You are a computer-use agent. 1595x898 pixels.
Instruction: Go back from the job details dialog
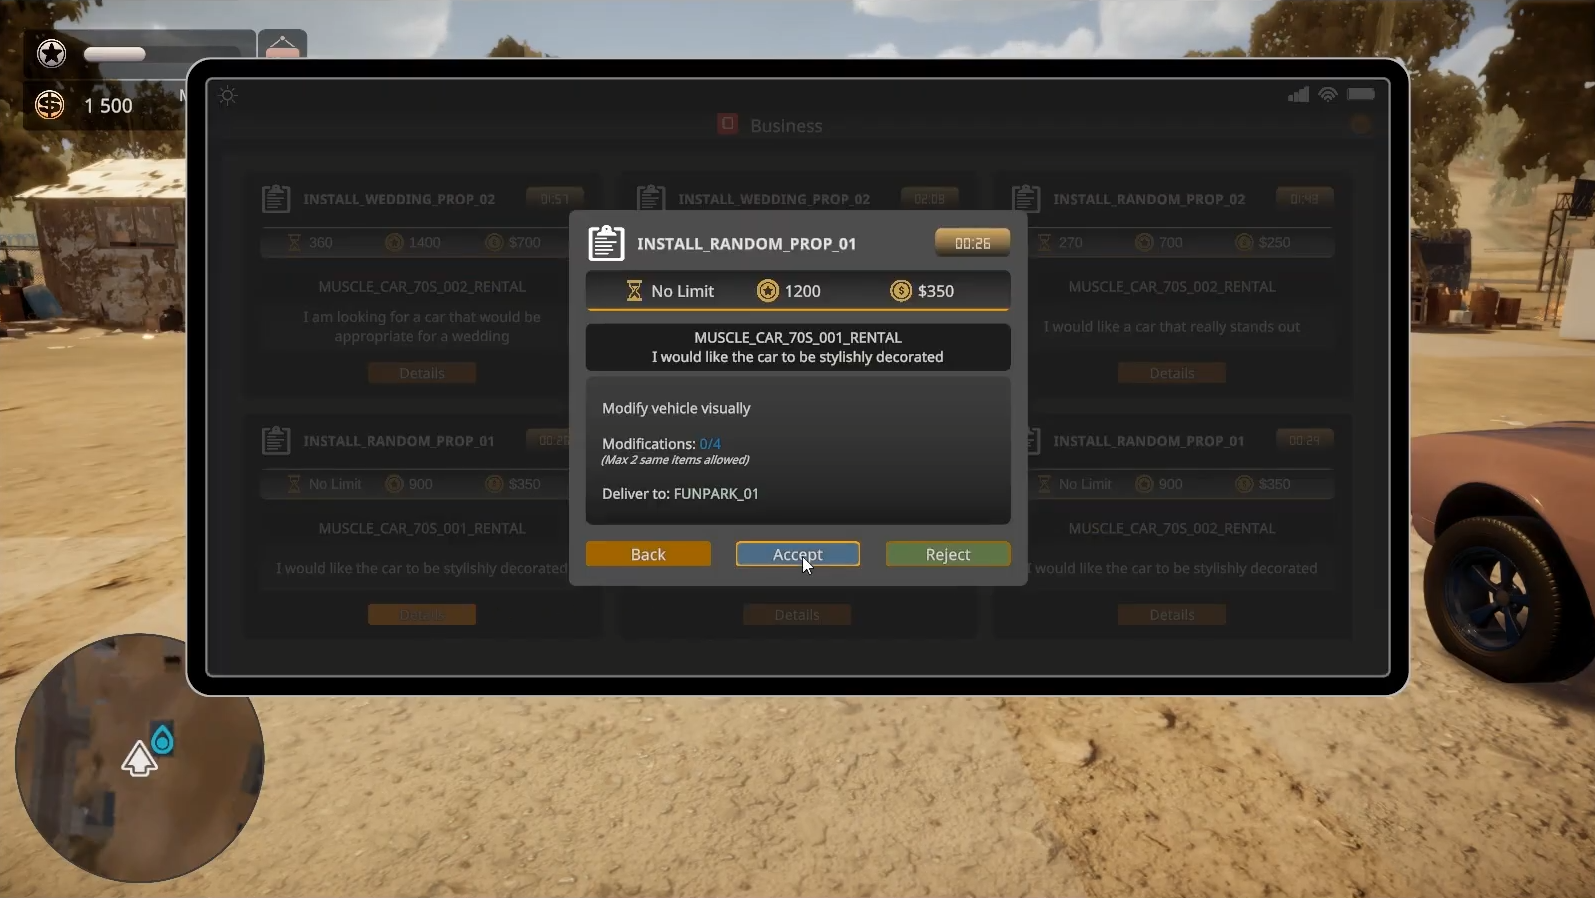coord(648,554)
